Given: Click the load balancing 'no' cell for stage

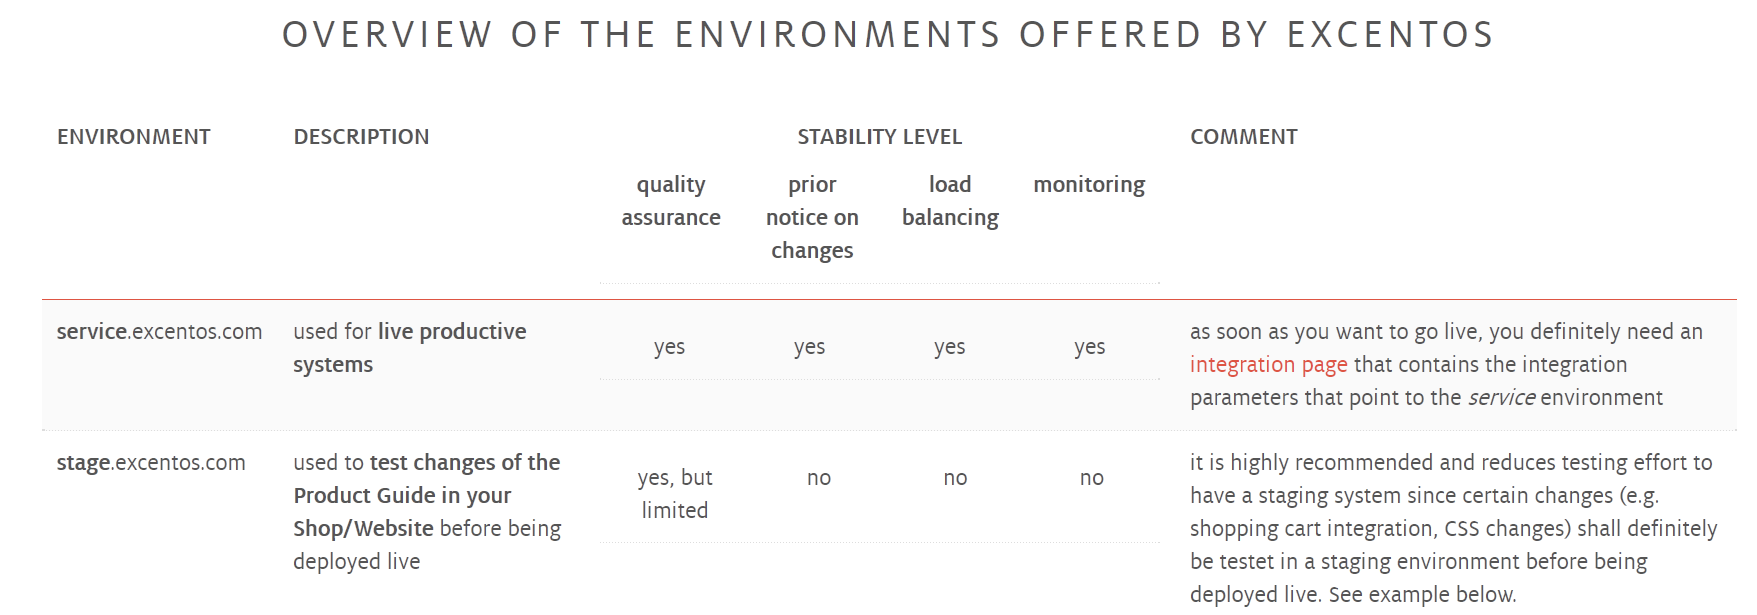Looking at the screenshot, I should pyautogui.click(x=955, y=478).
